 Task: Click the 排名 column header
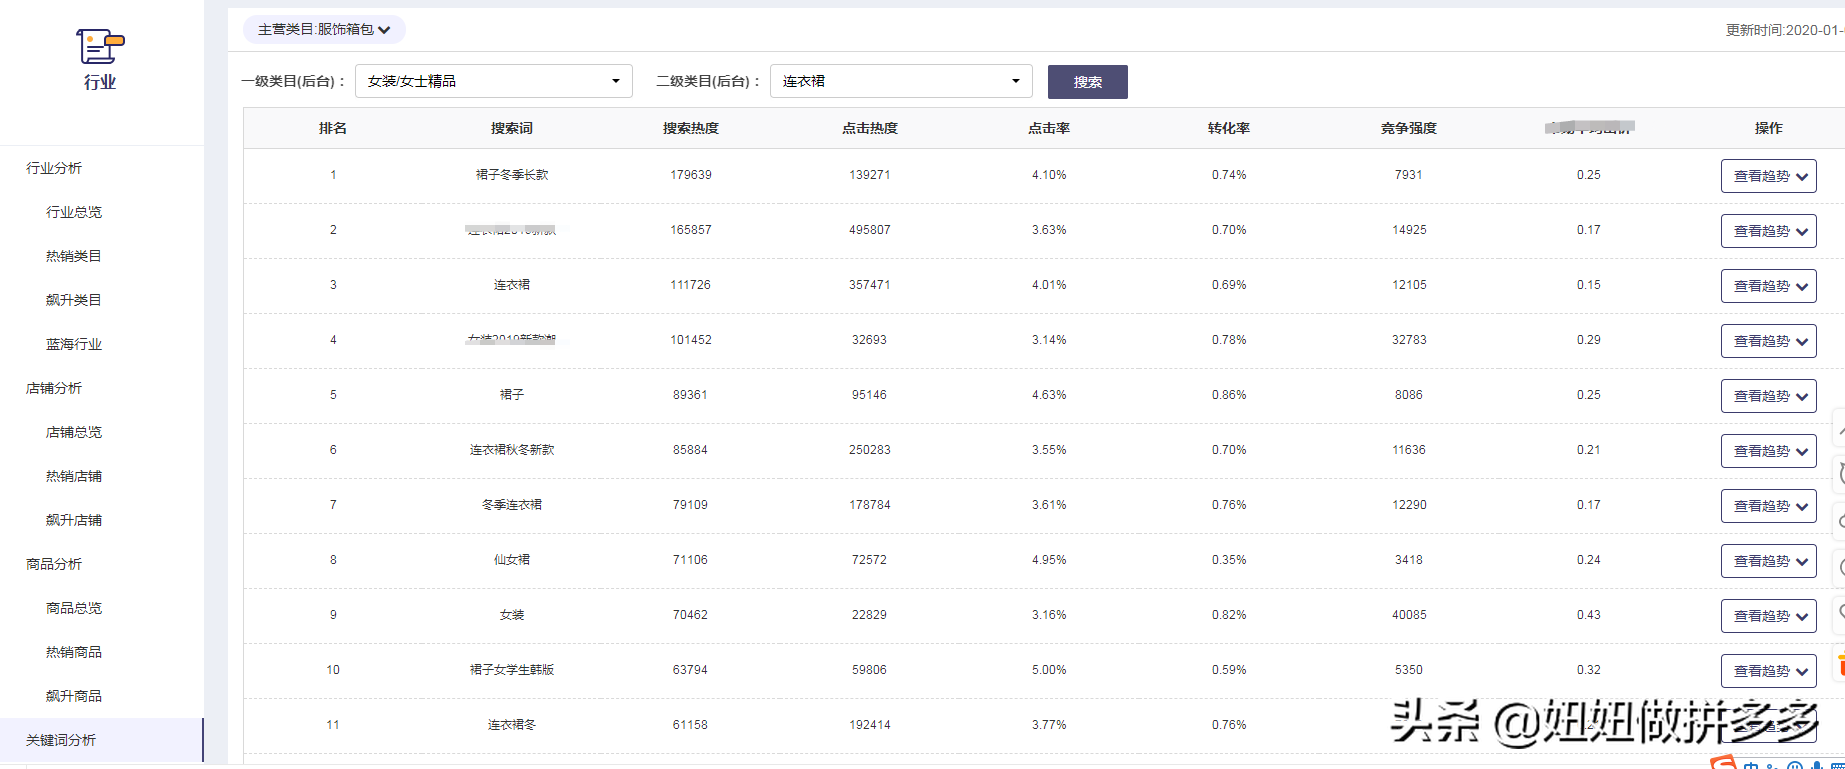333,128
